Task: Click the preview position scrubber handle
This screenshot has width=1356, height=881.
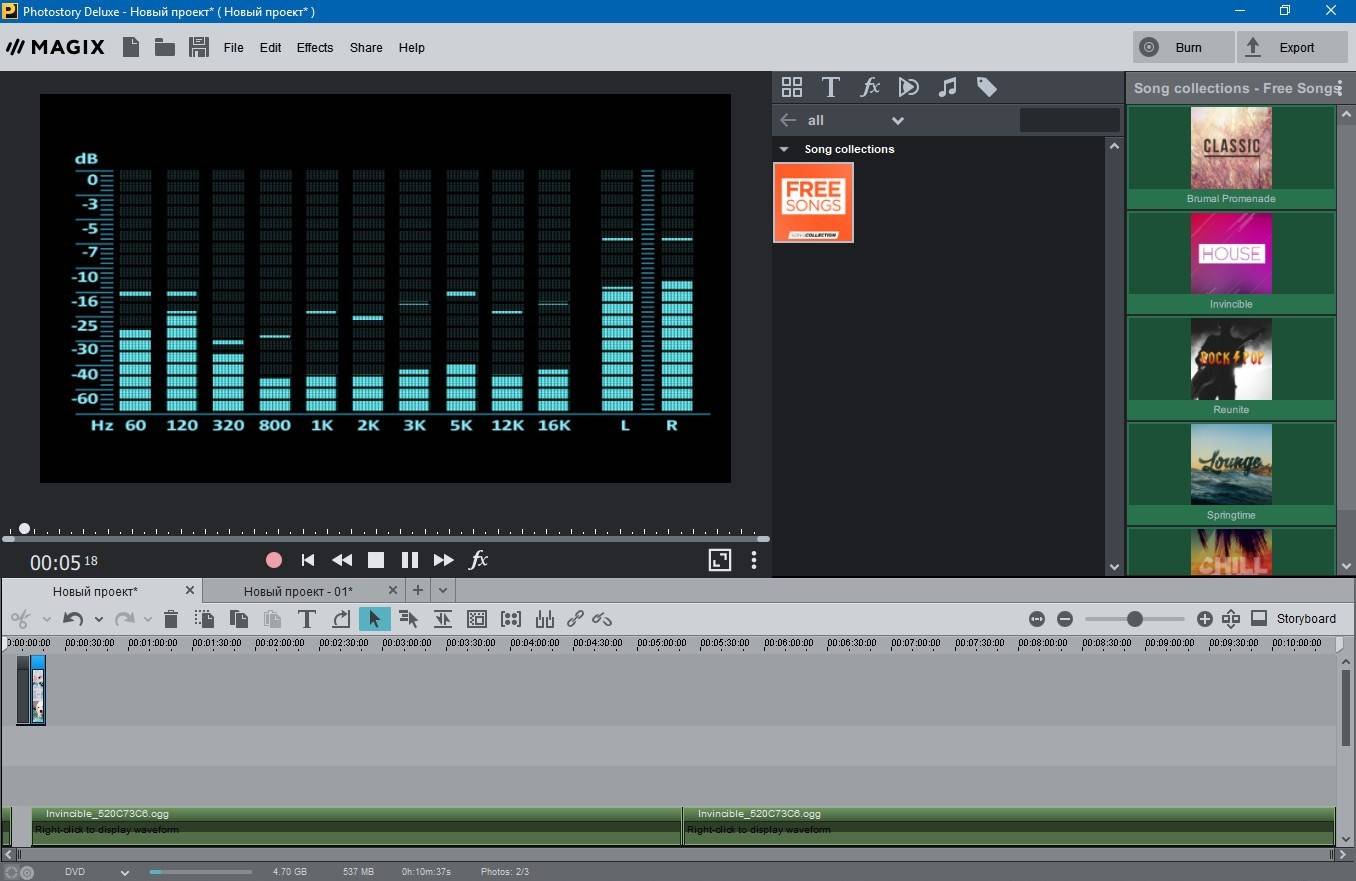Action: coord(25,529)
